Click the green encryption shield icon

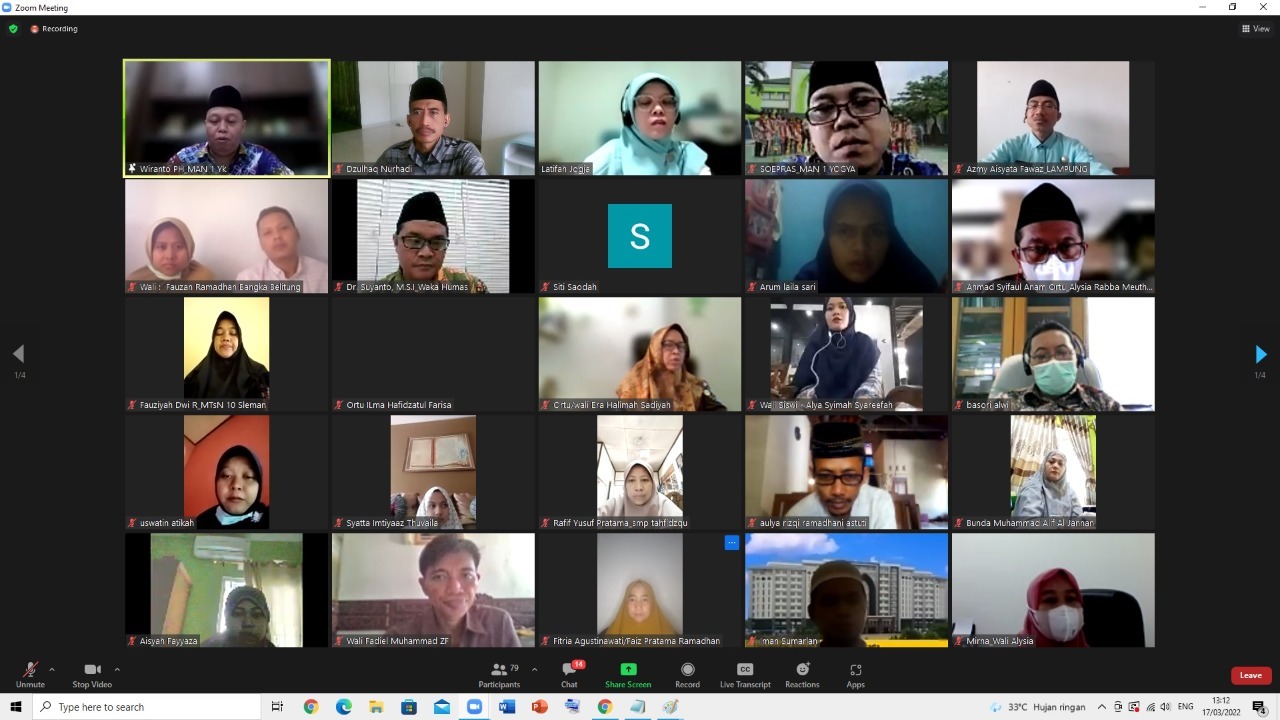click(13, 29)
